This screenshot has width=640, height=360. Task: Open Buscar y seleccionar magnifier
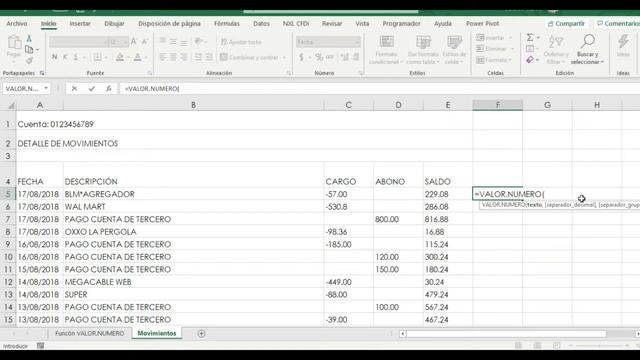coord(587,41)
